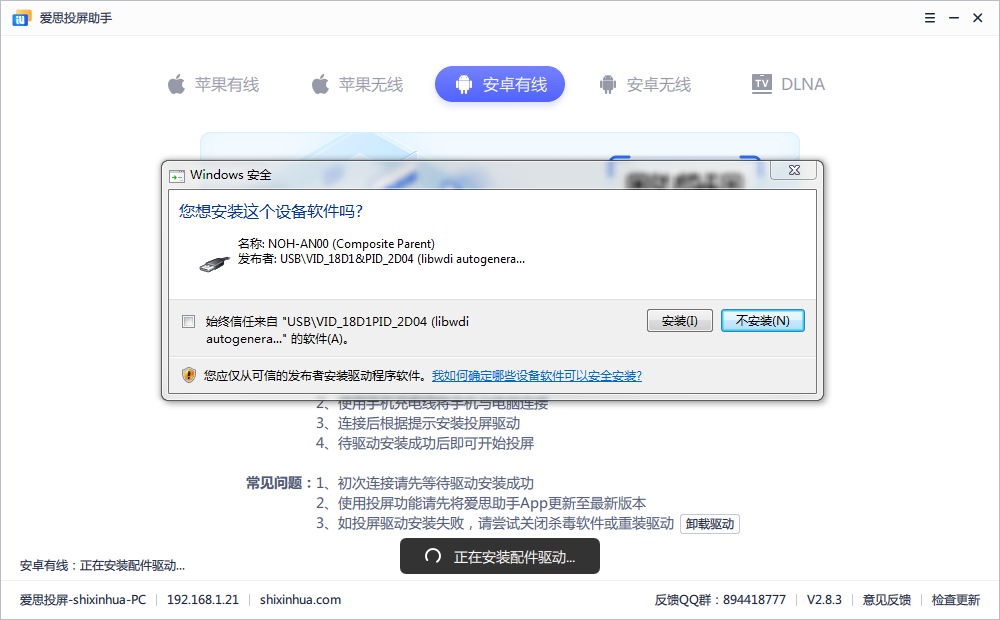Click the 意见反馈 link
The width and height of the screenshot is (1000, 620).
pos(886,600)
